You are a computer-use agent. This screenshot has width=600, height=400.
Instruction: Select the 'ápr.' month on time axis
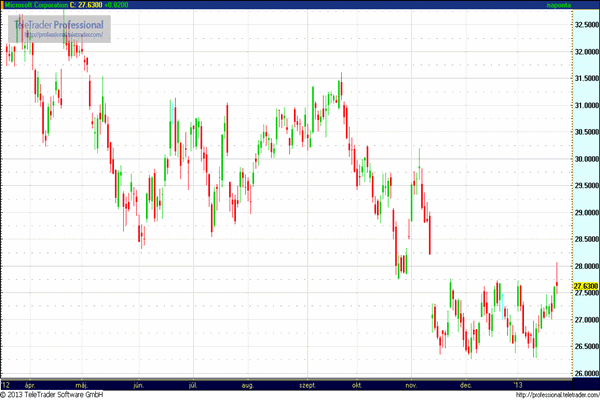click(x=29, y=383)
